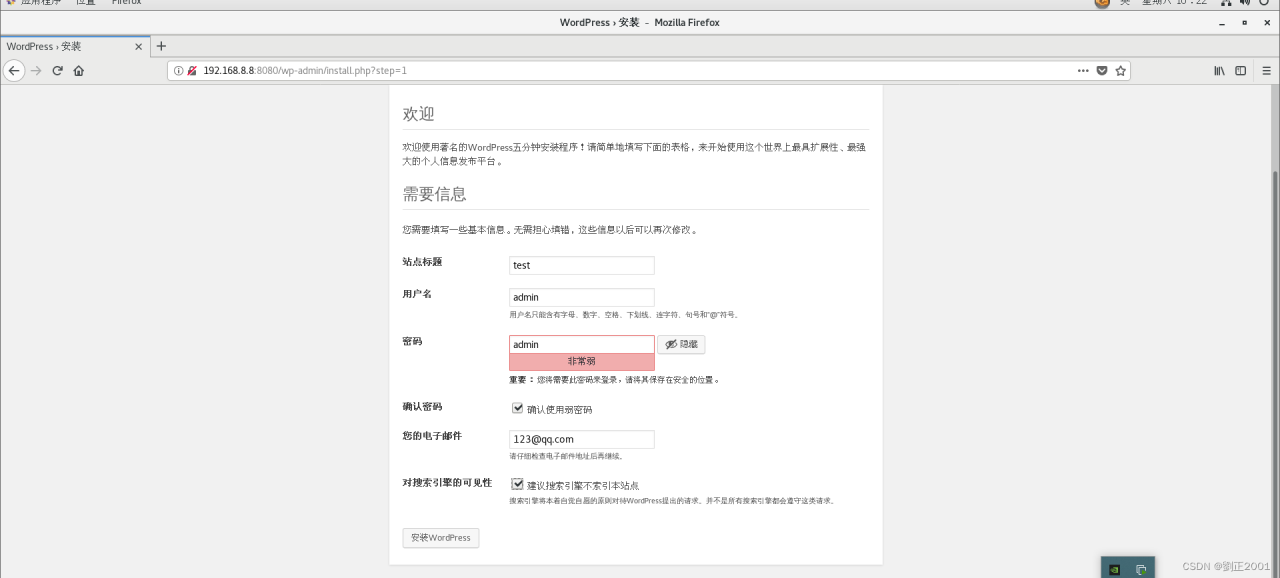The width and height of the screenshot is (1280, 578).
Task: Toggle password visibility with 隐藏 button
Action: [681, 344]
